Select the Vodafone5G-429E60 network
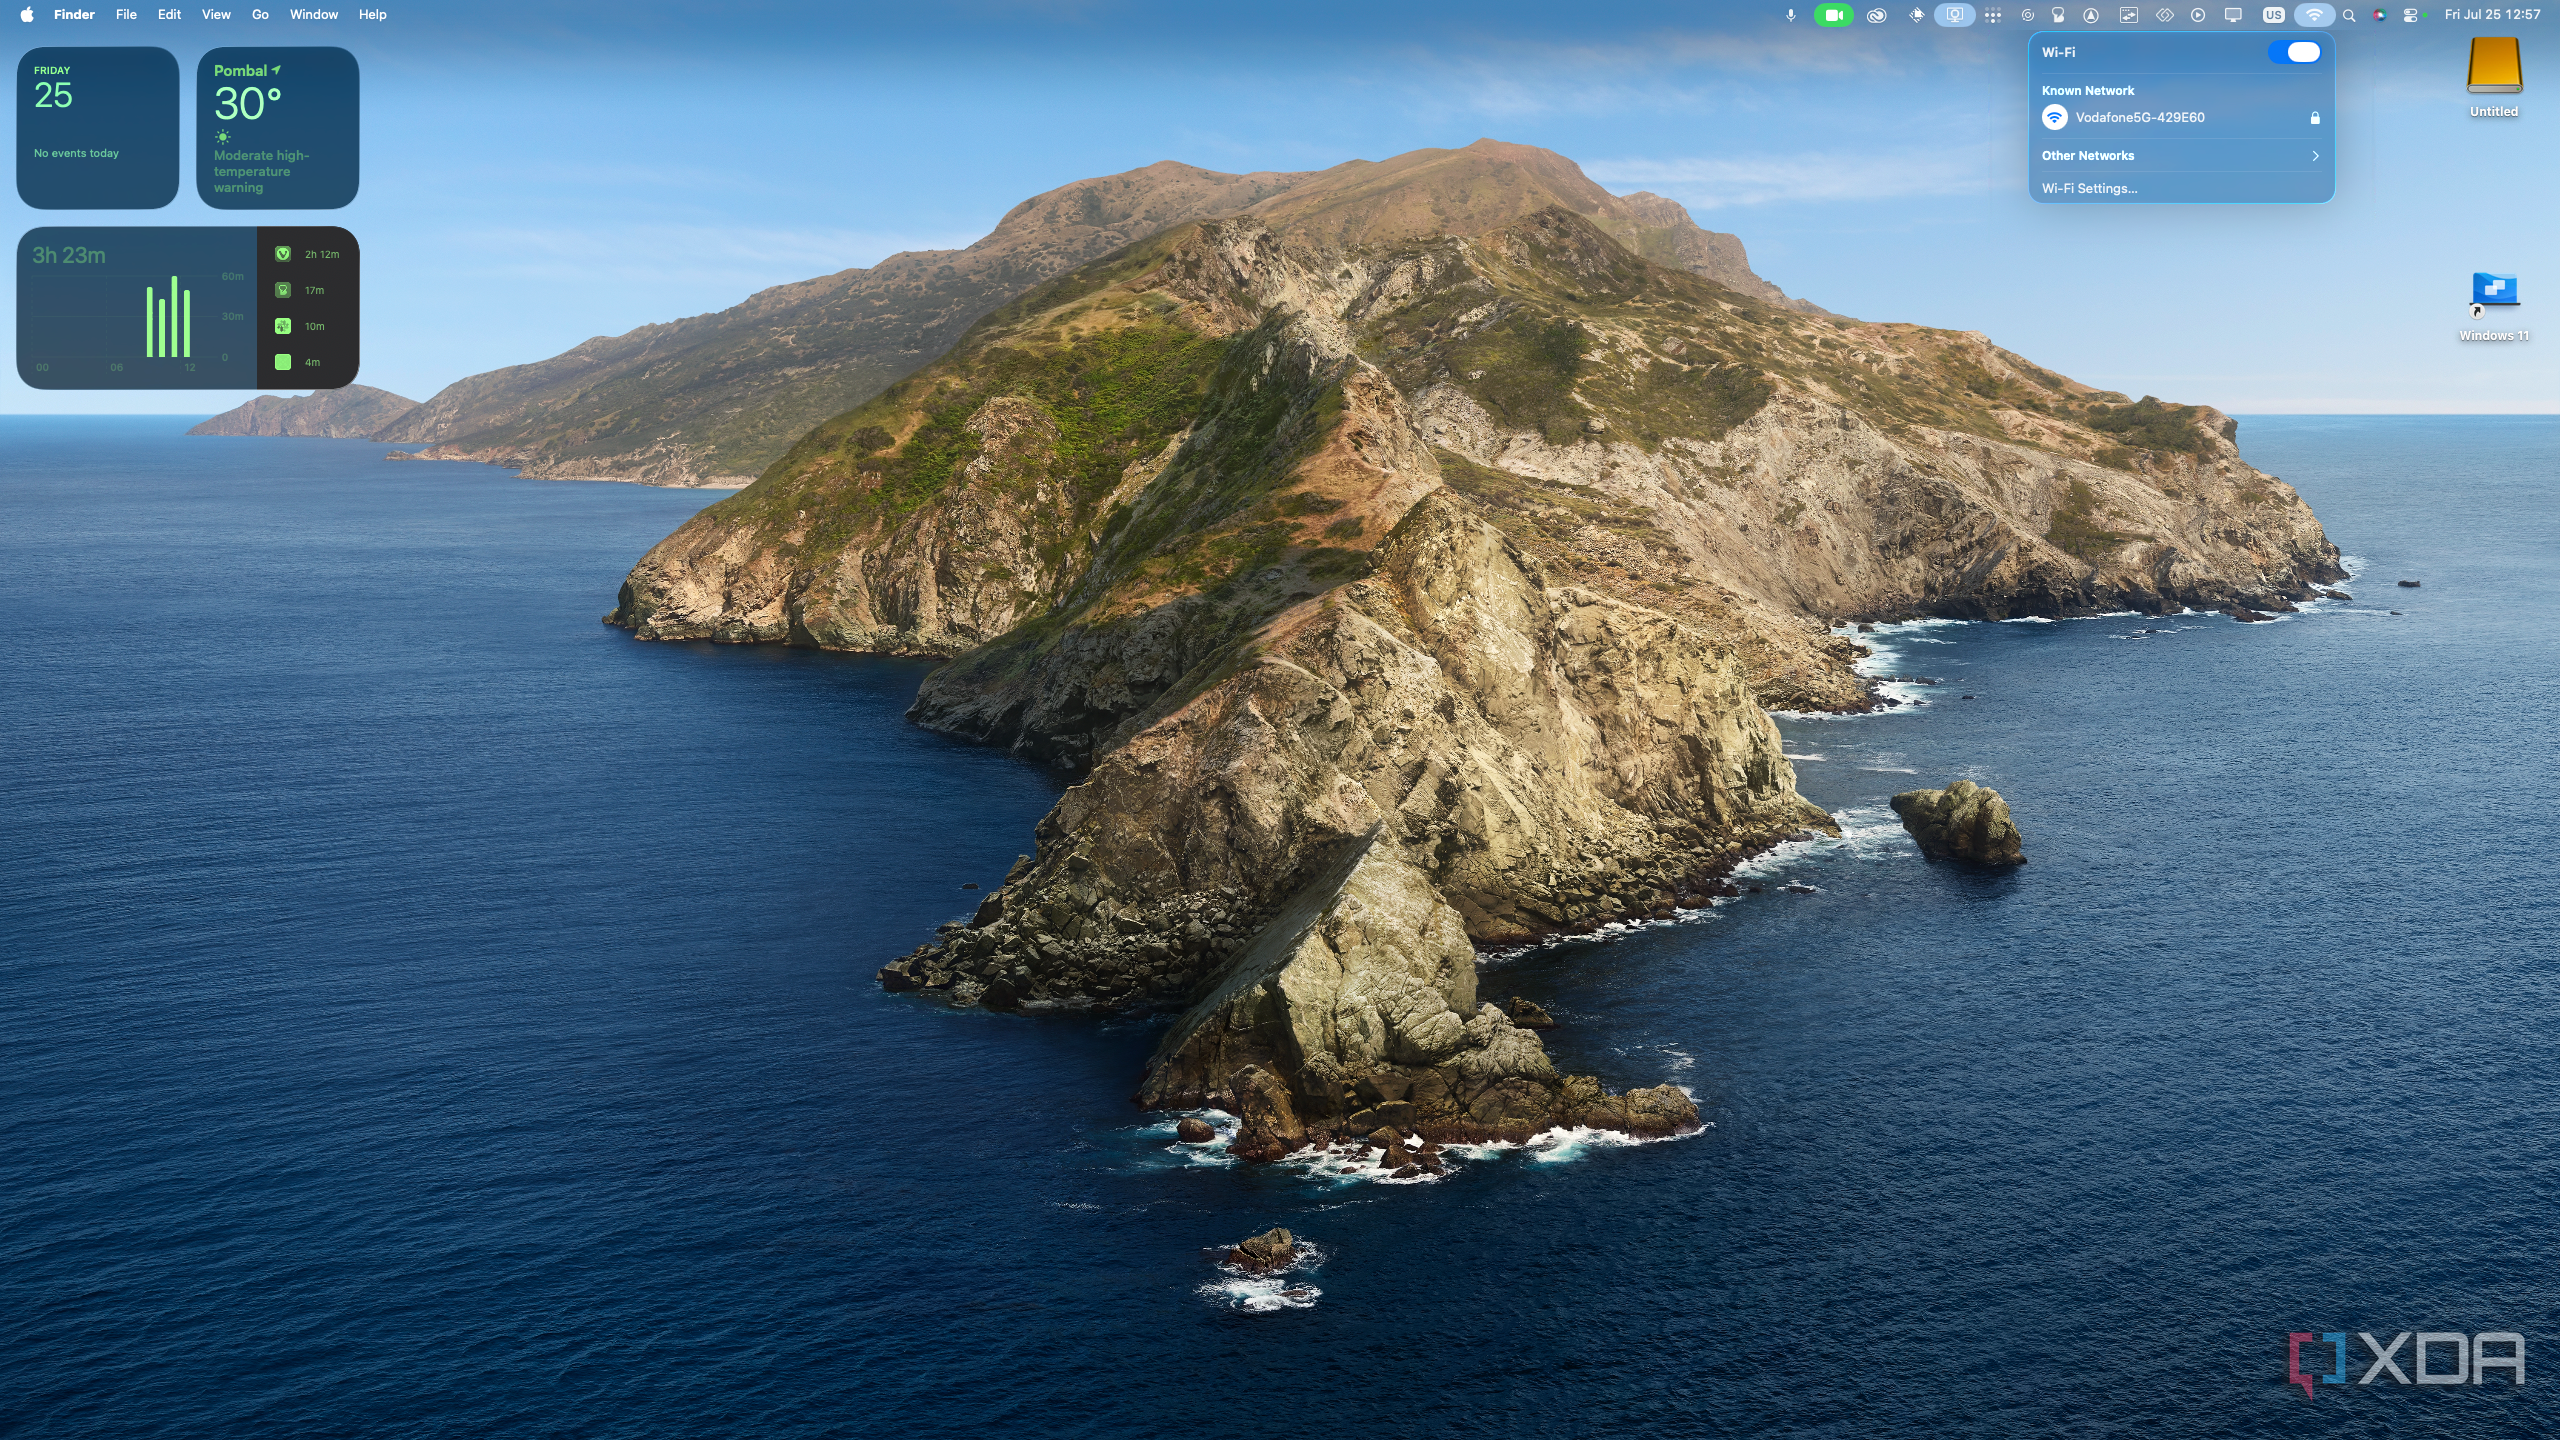2560x1440 pixels. tap(2180, 118)
